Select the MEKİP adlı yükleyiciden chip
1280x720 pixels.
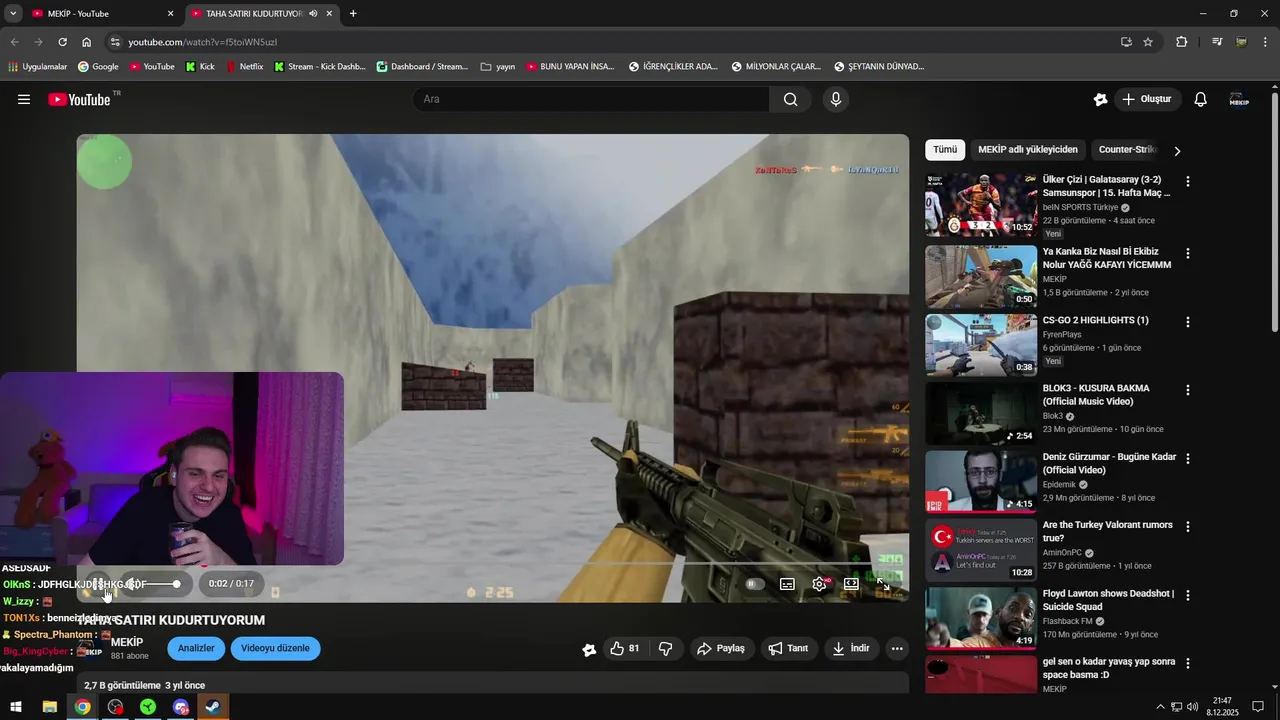coord(1028,150)
